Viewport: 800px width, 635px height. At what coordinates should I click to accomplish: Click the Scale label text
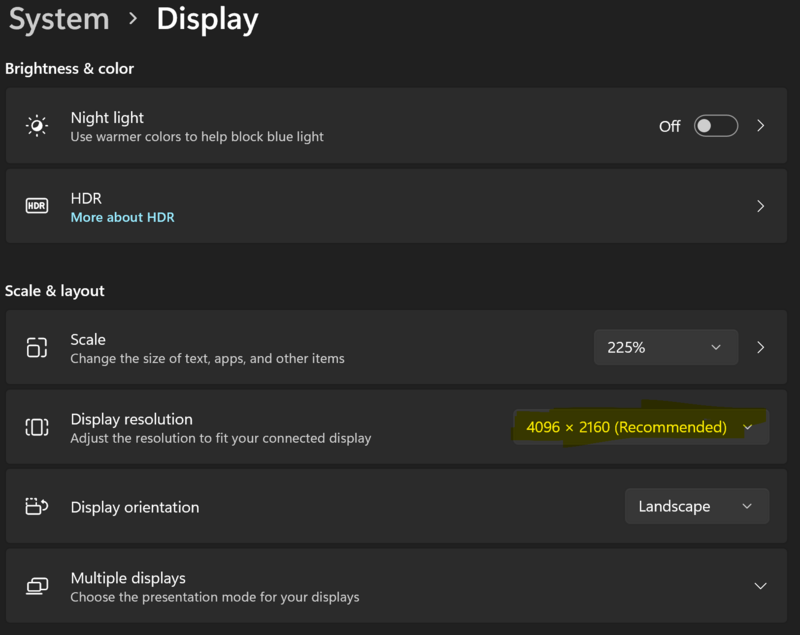click(88, 340)
